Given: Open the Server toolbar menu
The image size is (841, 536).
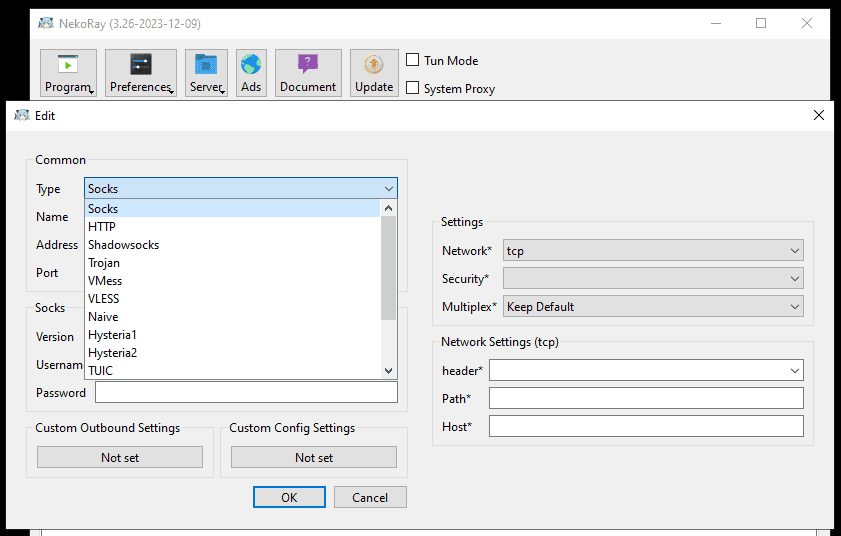Looking at the screenshot, I should 206,73.
